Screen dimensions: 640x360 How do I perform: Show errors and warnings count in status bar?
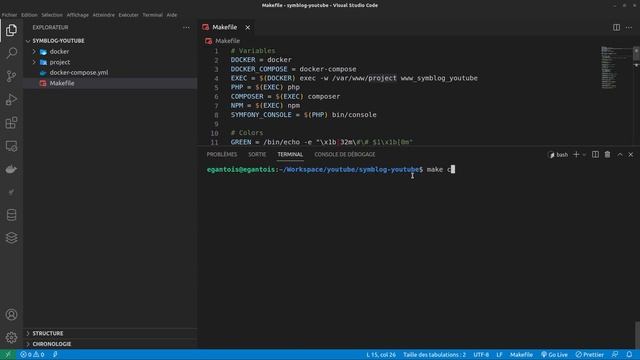click(32, 355)
